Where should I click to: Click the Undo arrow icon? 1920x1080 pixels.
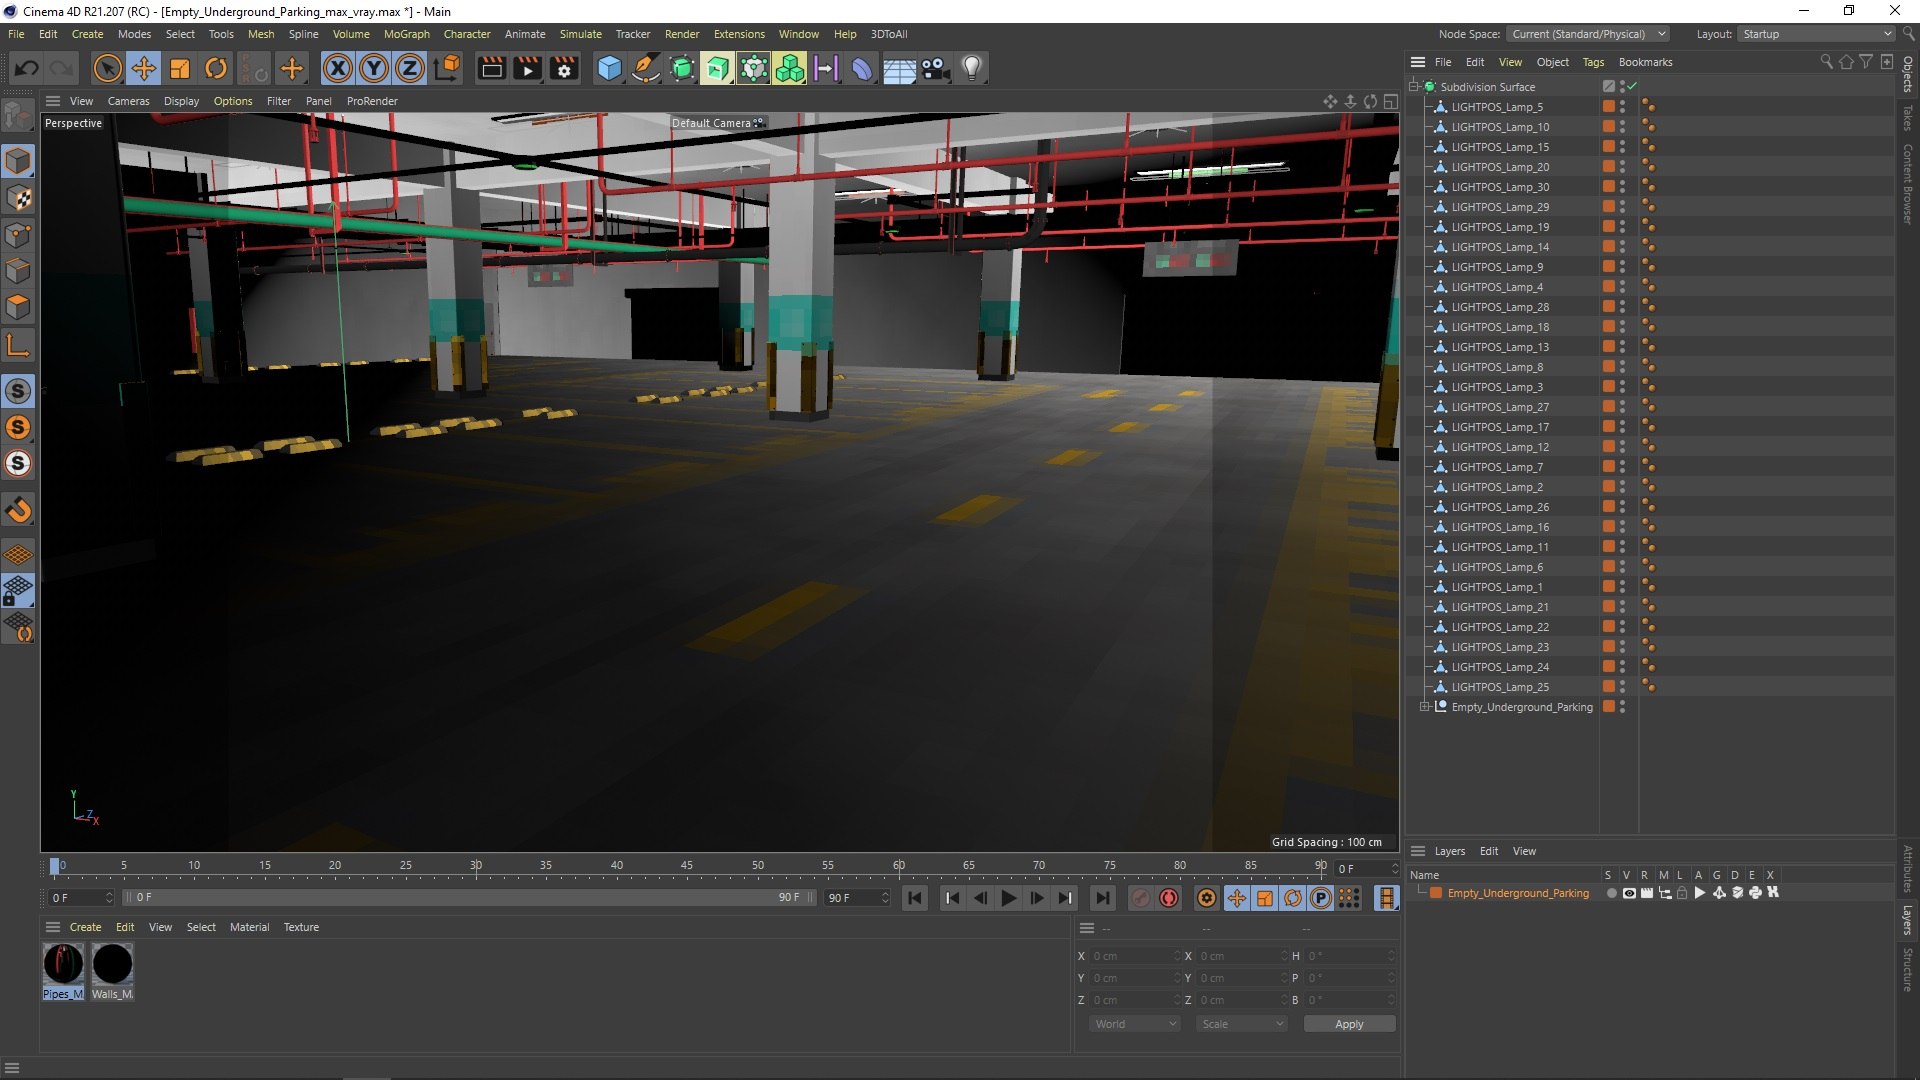pos(27,68)
